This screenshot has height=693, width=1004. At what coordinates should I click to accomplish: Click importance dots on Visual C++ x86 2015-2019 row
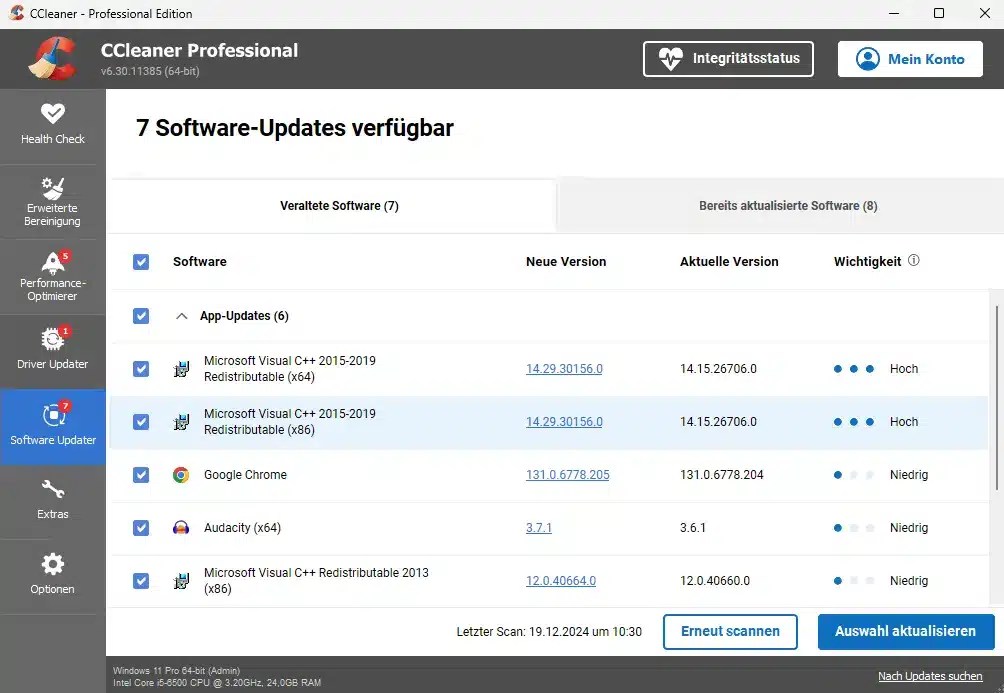(x=854, y=422)
